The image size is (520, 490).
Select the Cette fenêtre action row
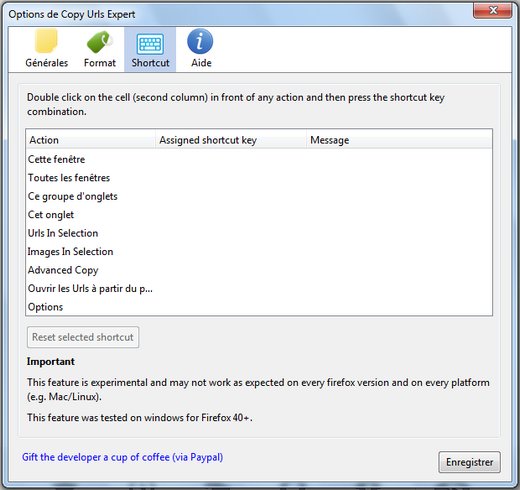coord(259,159)
